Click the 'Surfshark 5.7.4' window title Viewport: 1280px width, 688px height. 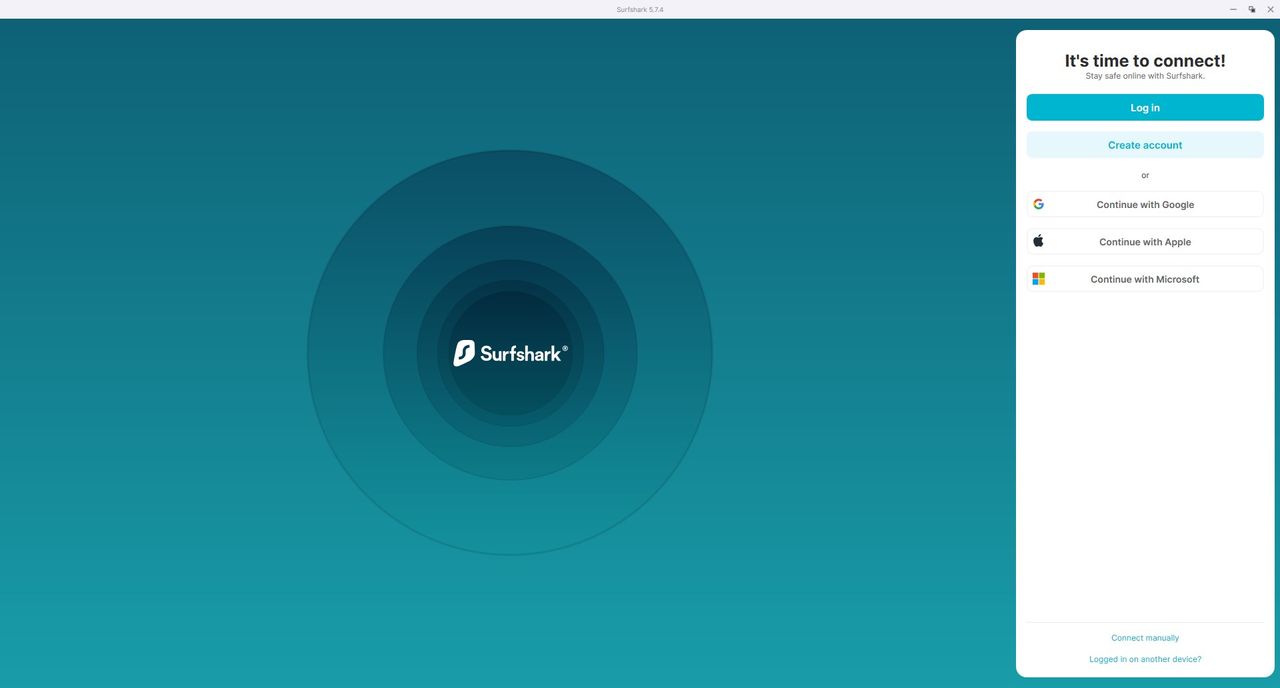[x=640, y=9]
